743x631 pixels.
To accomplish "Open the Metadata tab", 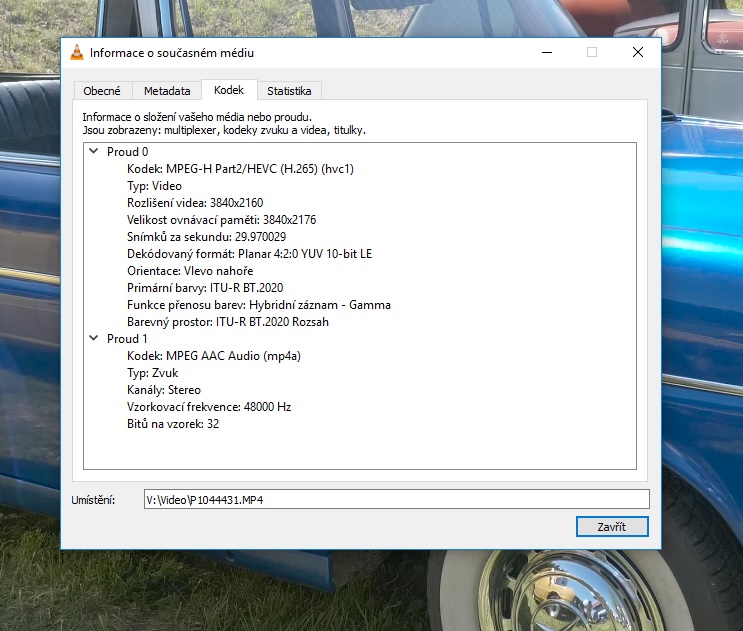I will pyautogui.click(x=166, y=91).
